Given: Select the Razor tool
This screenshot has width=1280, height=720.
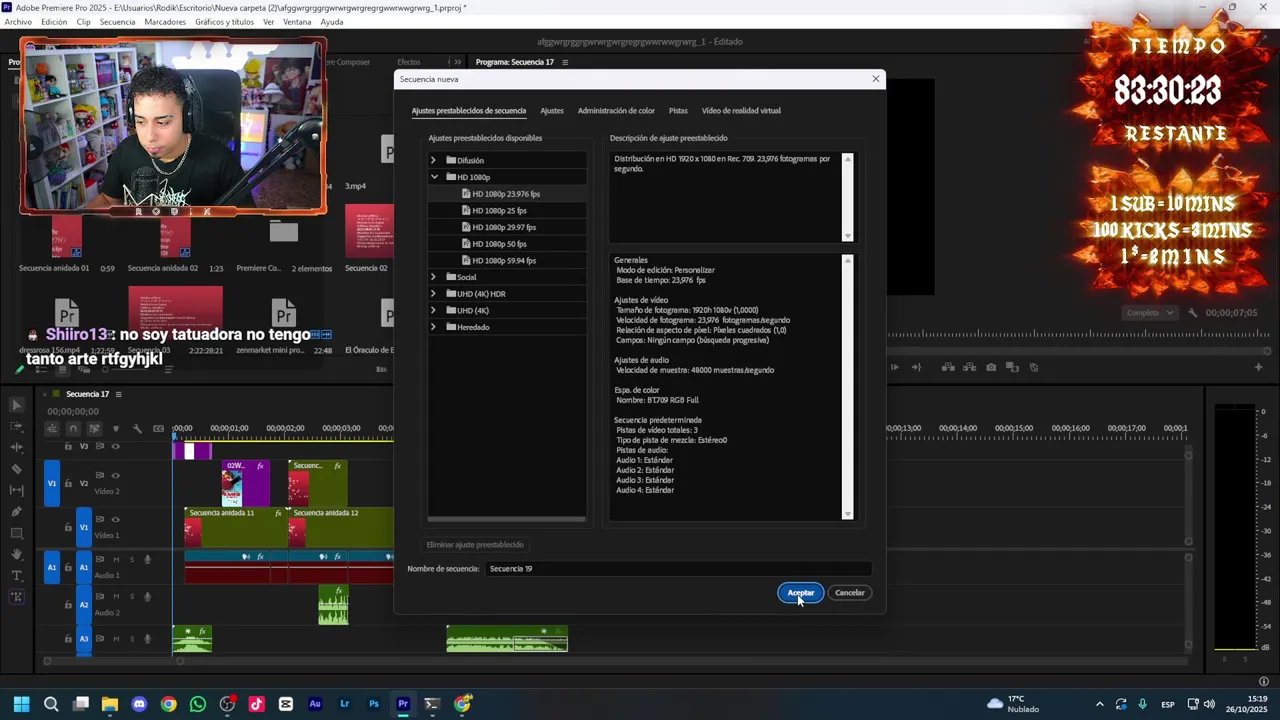Looking at the screenshot, I should (x=16, y=469).
